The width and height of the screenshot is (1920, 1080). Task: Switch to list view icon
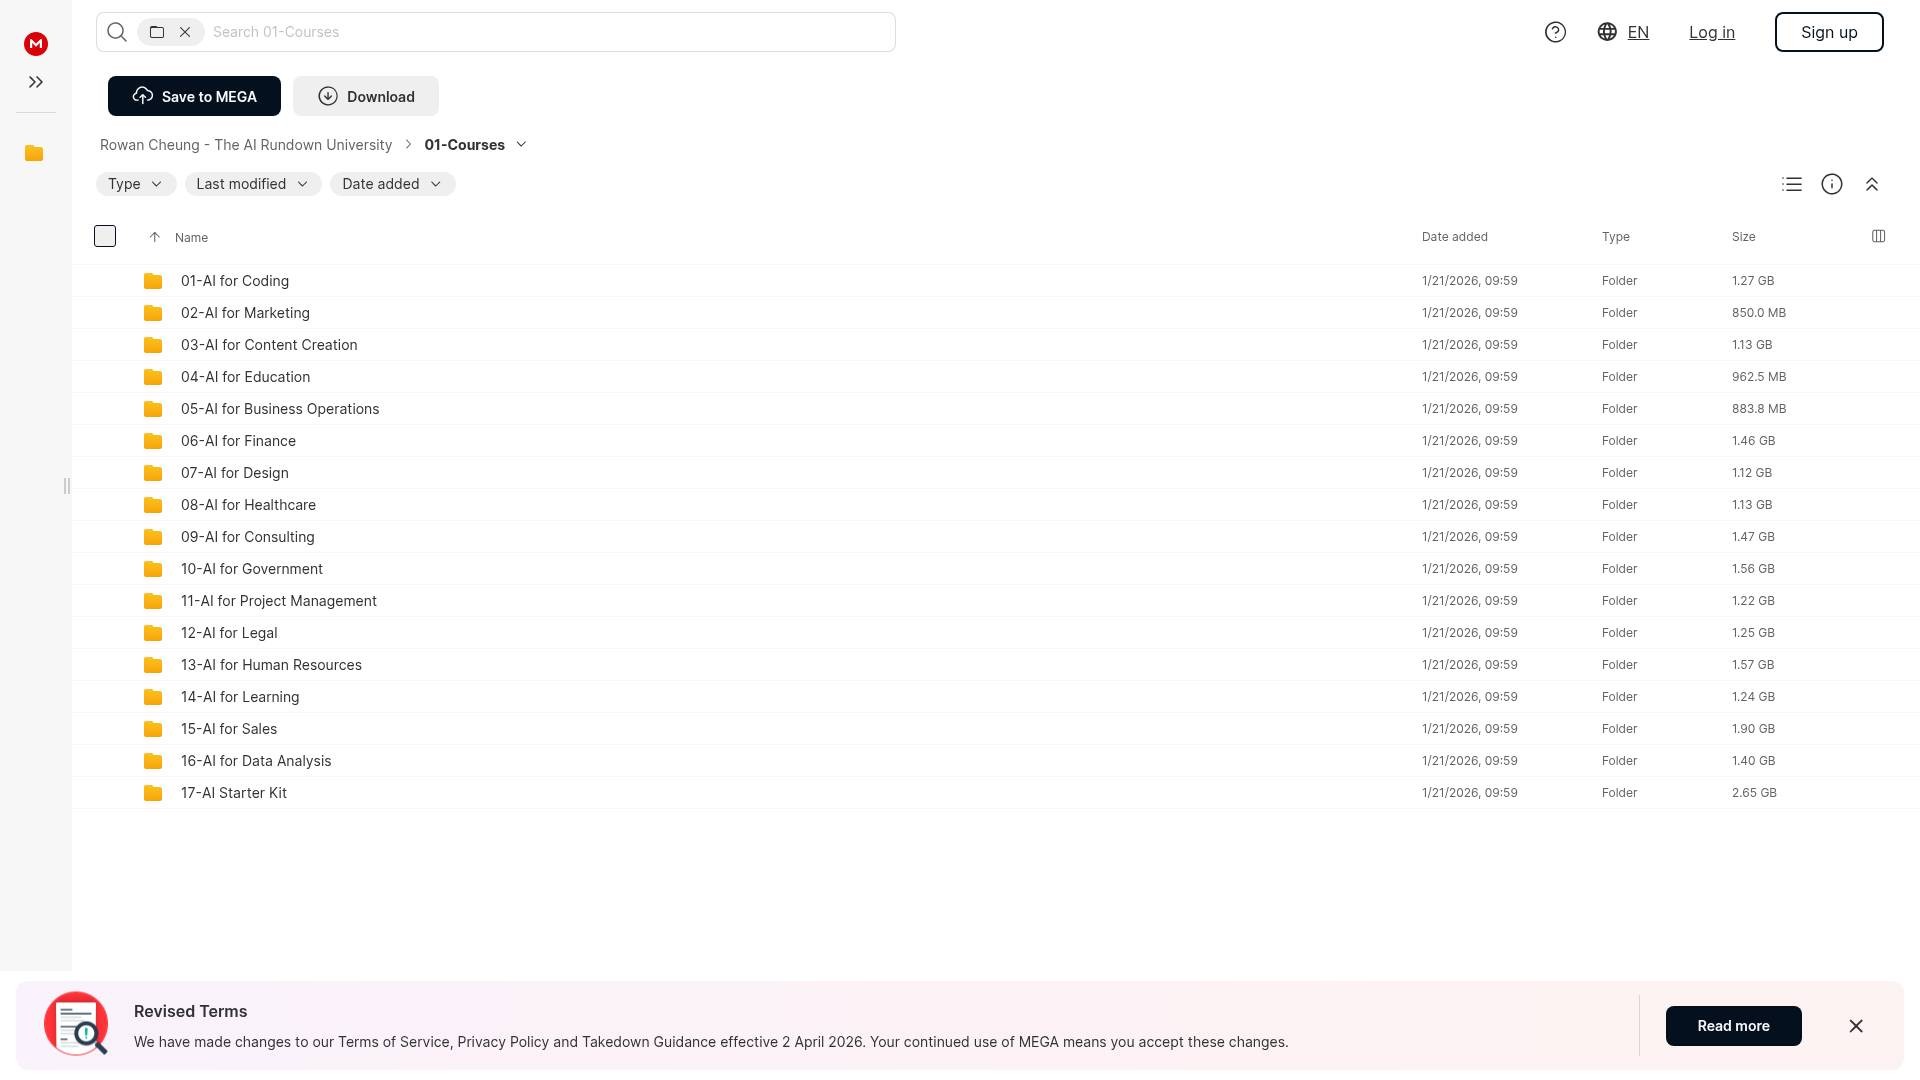pyautogui.click(x=1792, y=184)
